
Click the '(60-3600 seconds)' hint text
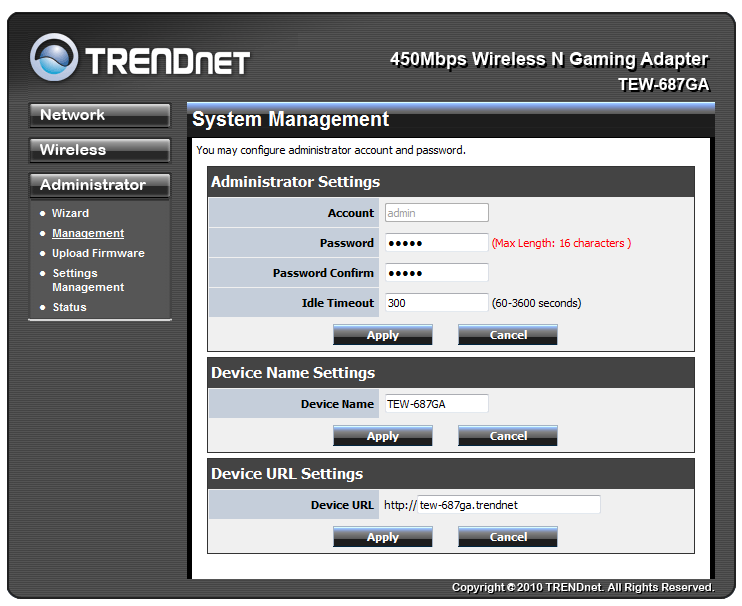(536, 303)
